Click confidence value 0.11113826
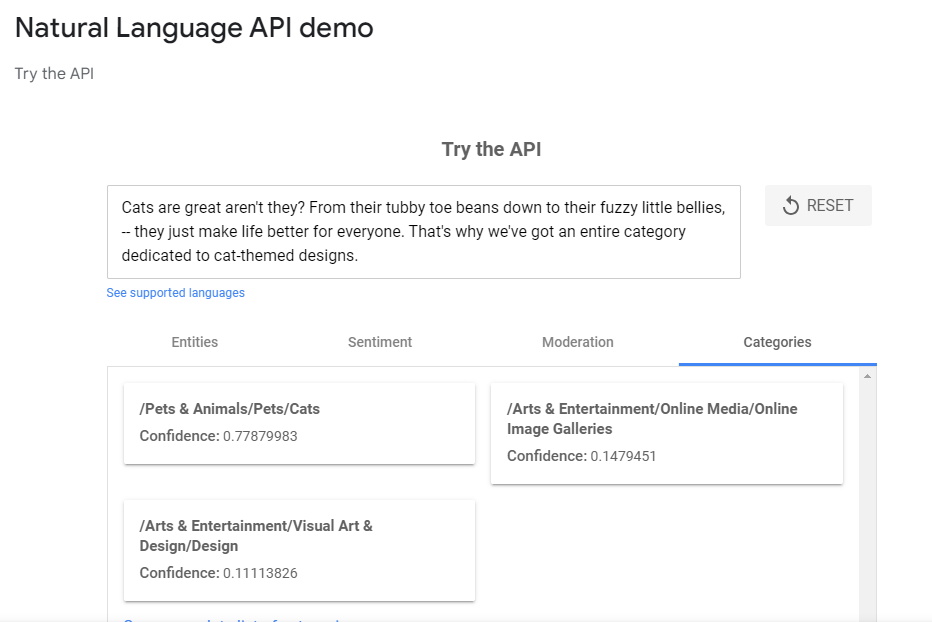 [x=260, y=573]
